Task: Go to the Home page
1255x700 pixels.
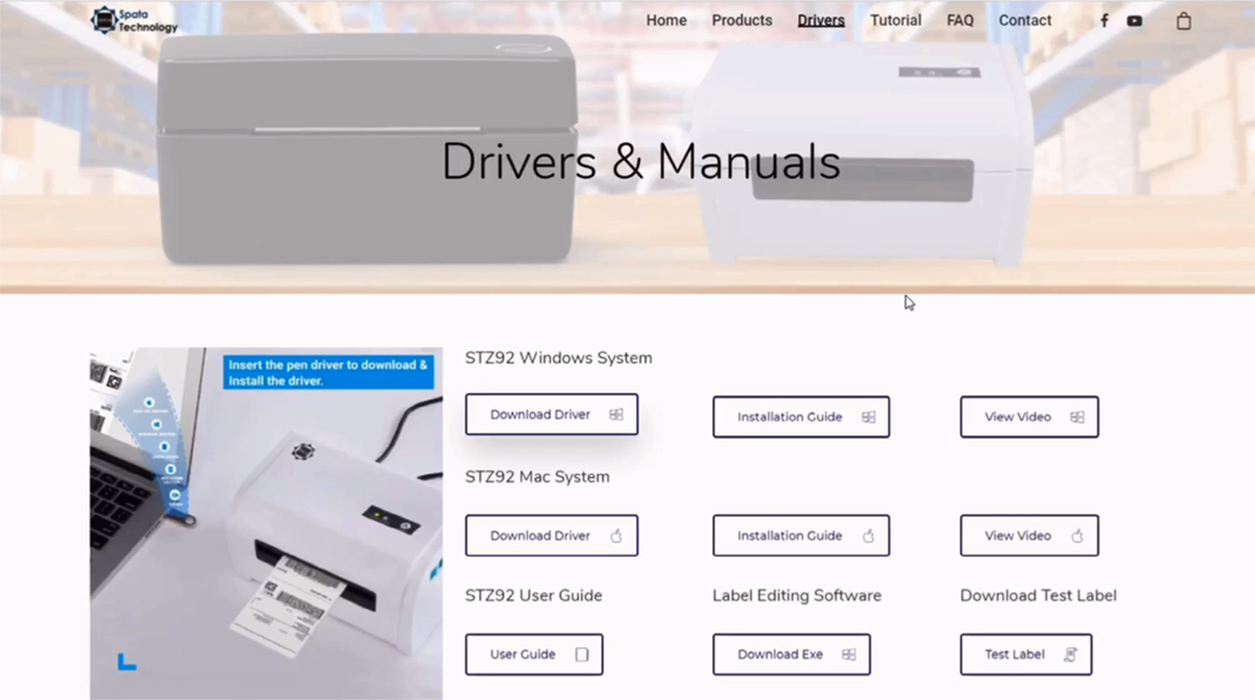Action: point(666,21)
